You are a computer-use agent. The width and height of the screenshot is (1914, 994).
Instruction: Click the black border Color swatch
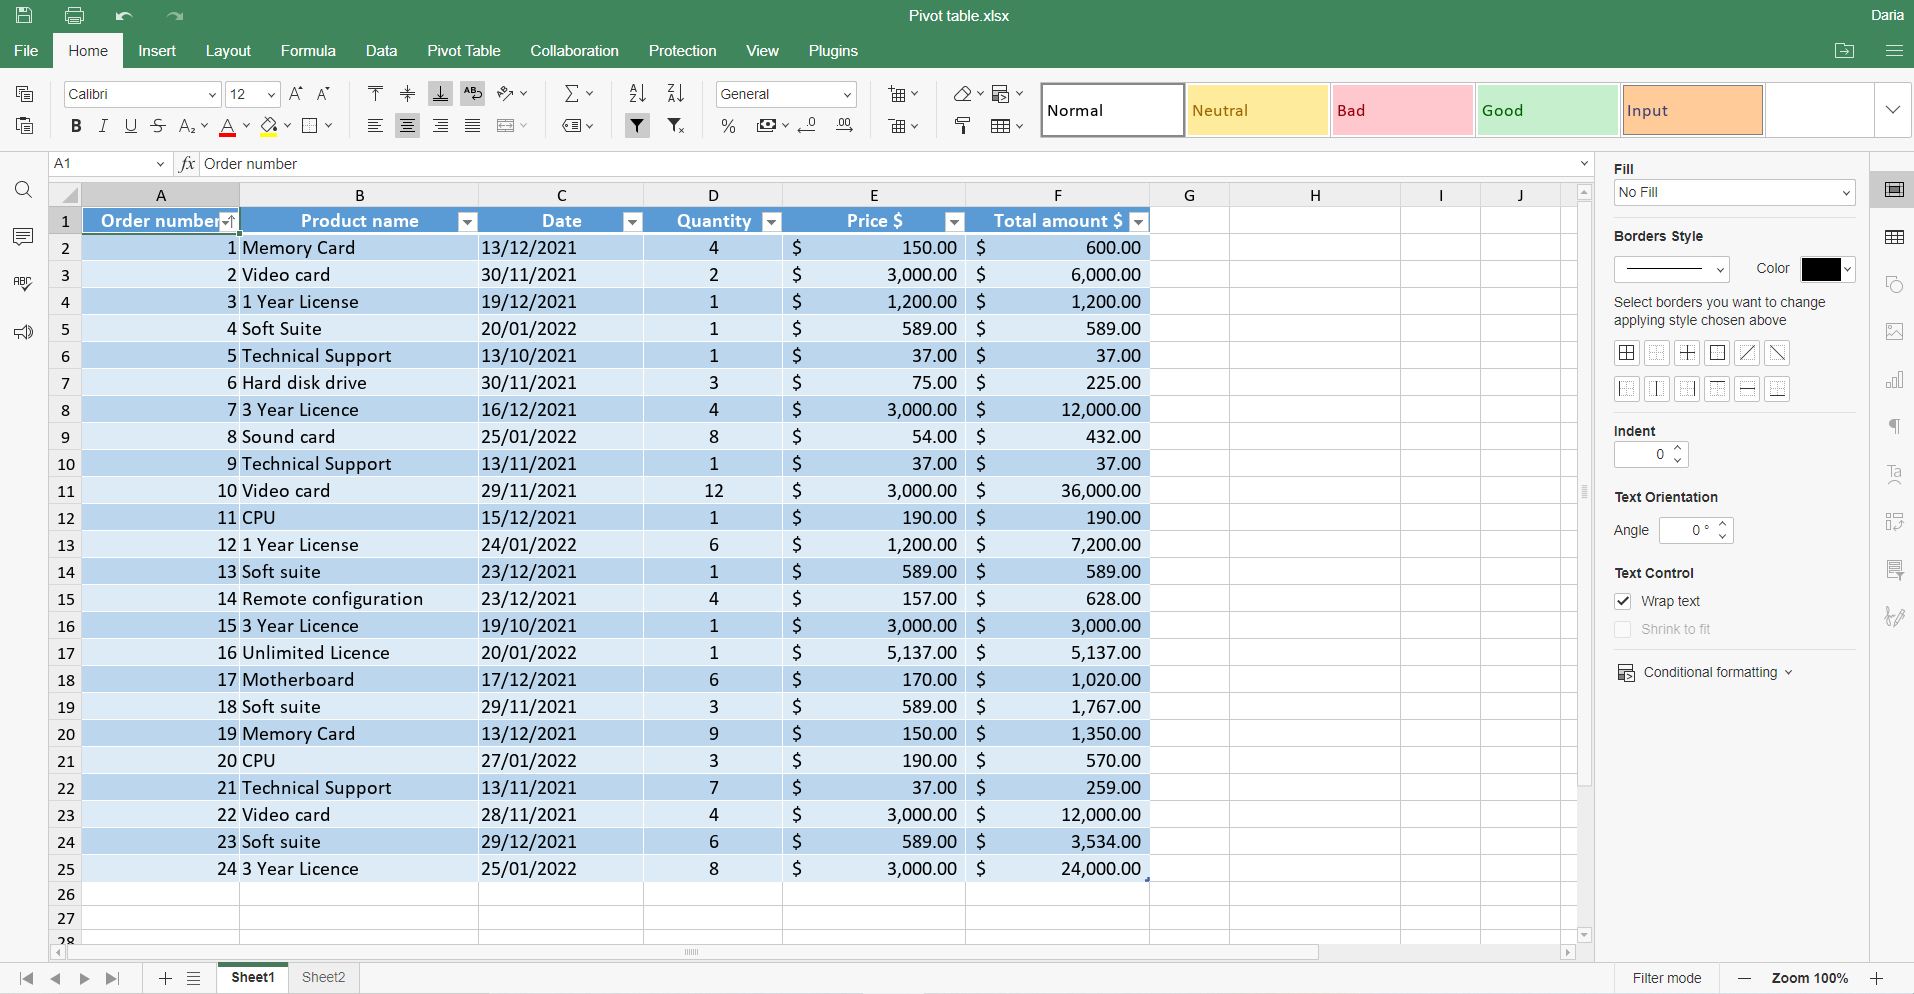[1820, 269]
